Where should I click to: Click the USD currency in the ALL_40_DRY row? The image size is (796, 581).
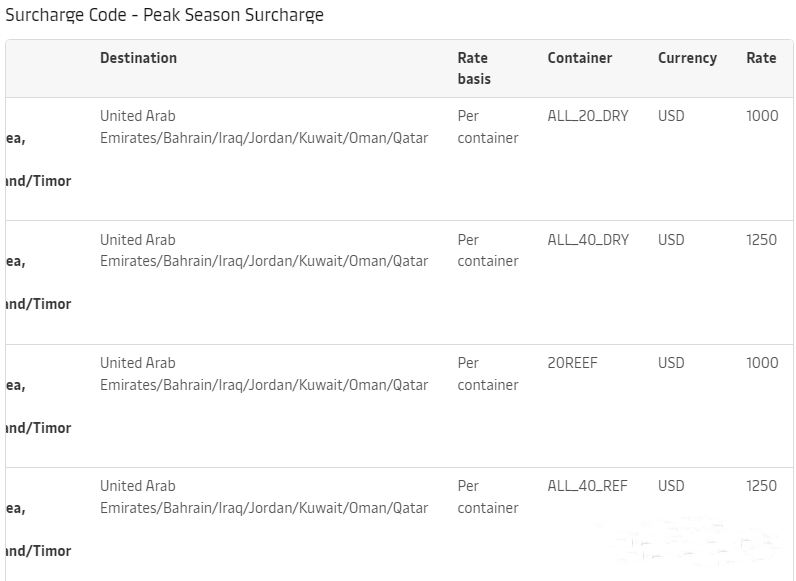[671, 240]
